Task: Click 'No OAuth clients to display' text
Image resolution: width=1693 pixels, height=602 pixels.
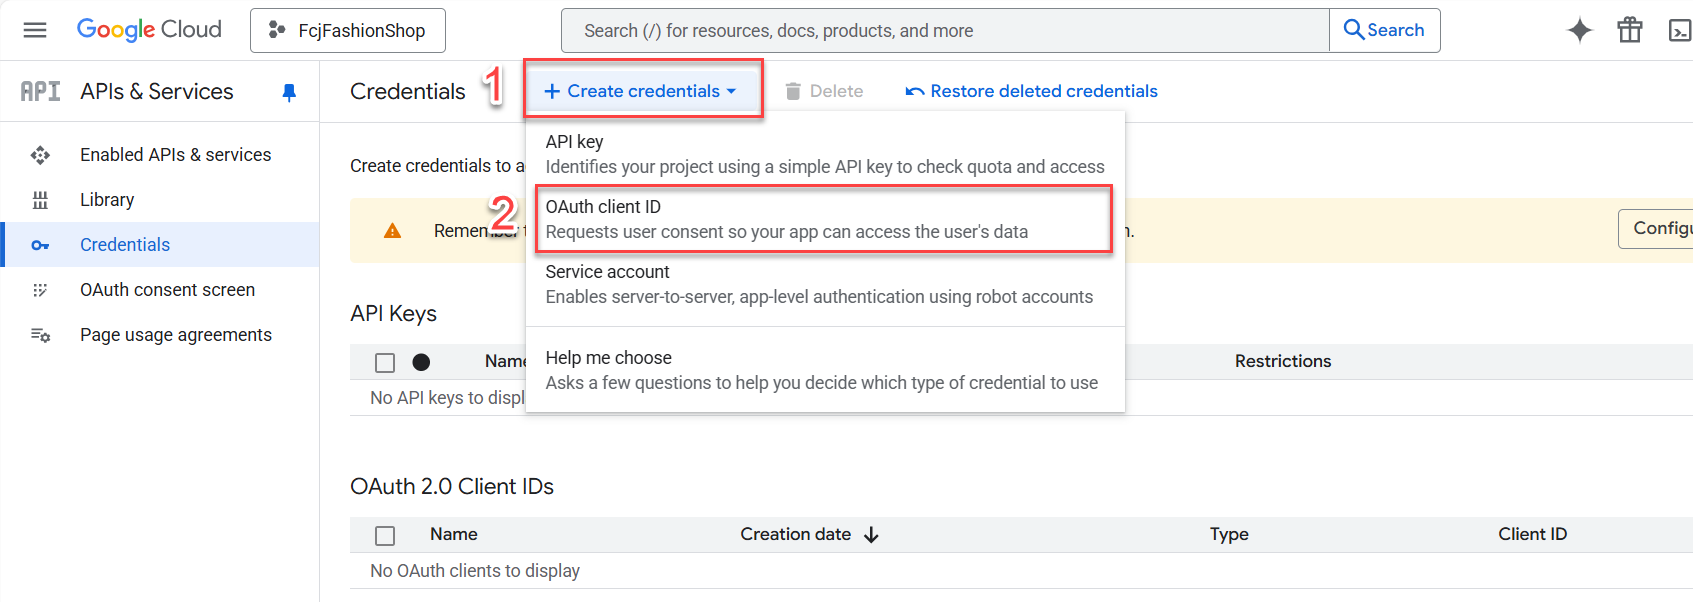Action: (475, 571)
